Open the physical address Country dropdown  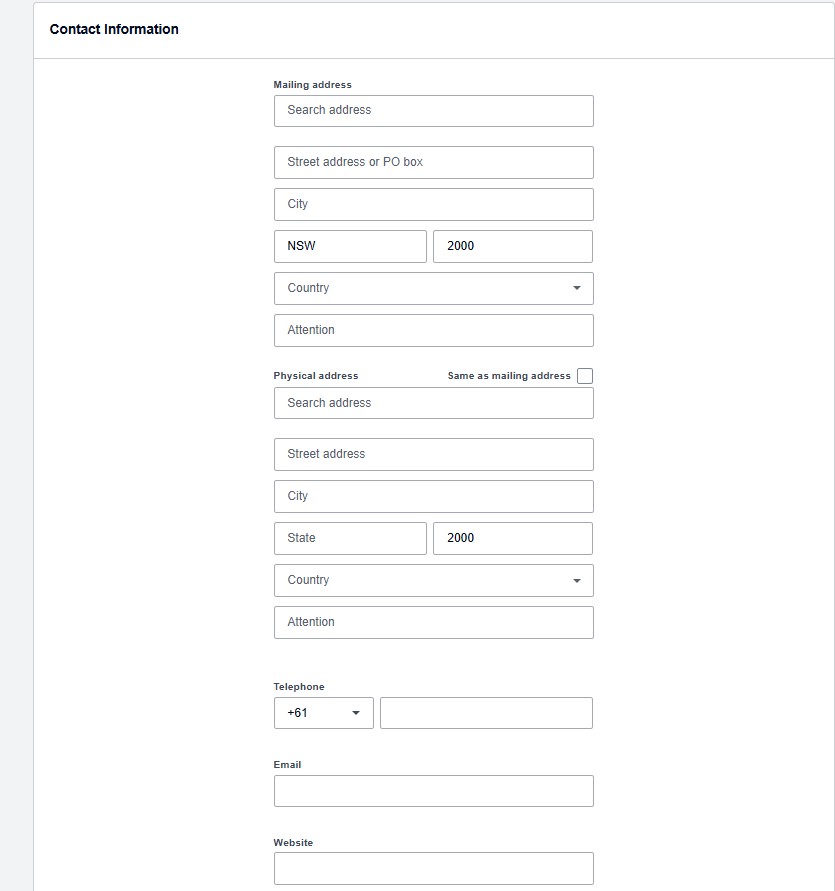433,580
